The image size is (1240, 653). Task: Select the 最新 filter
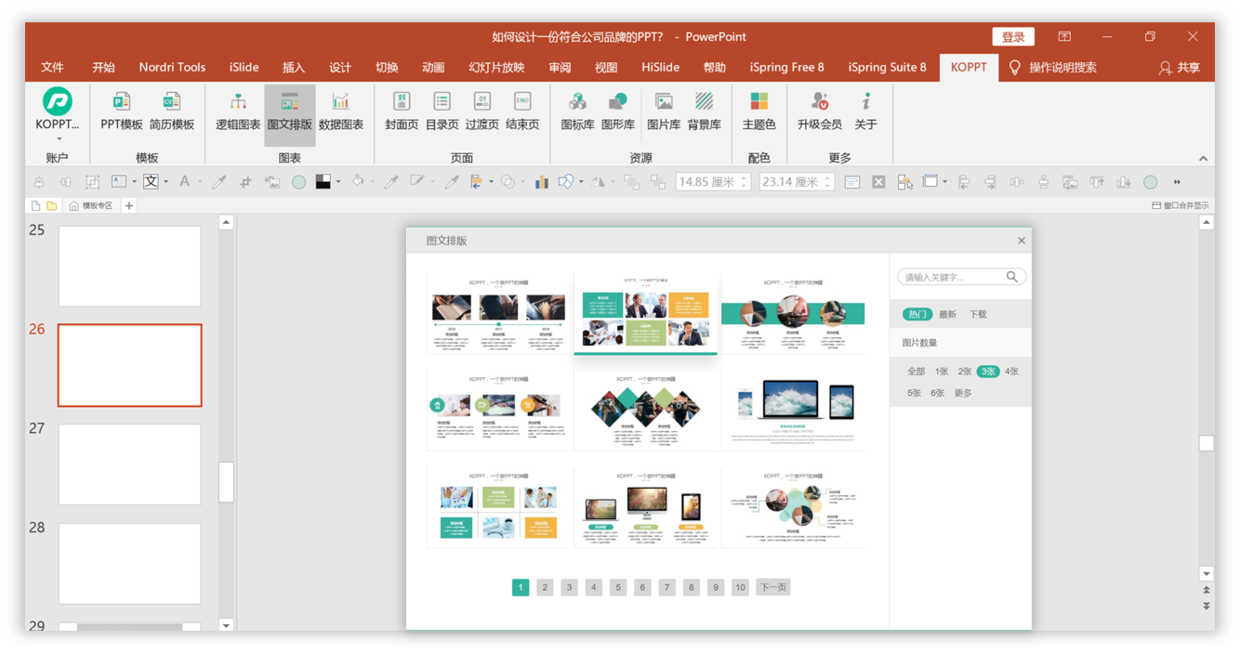(x=947, y=314)
